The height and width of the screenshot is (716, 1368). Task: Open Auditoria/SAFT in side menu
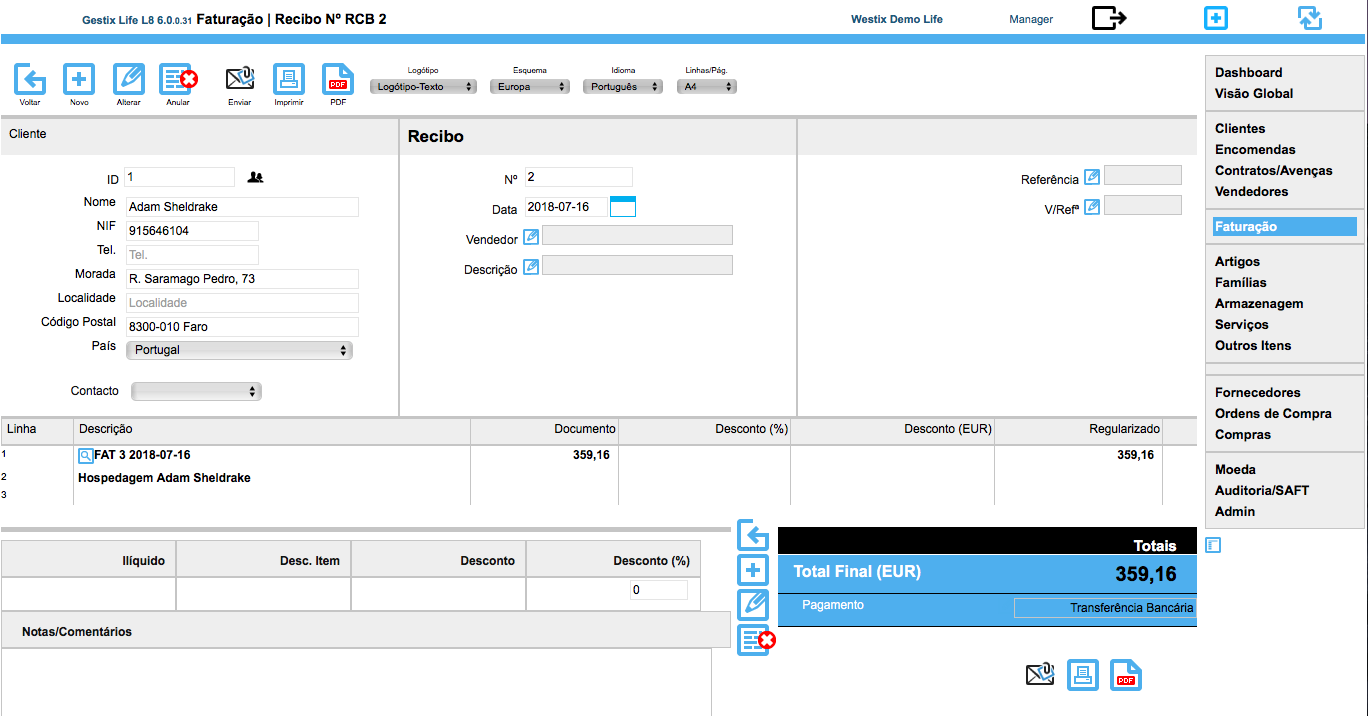point(1262,490)
